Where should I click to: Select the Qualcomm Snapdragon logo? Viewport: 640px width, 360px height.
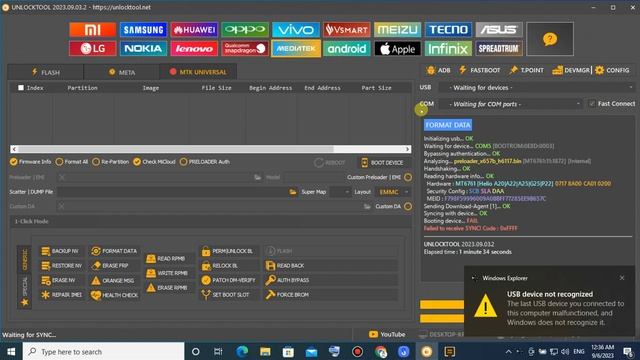[245, 49]
